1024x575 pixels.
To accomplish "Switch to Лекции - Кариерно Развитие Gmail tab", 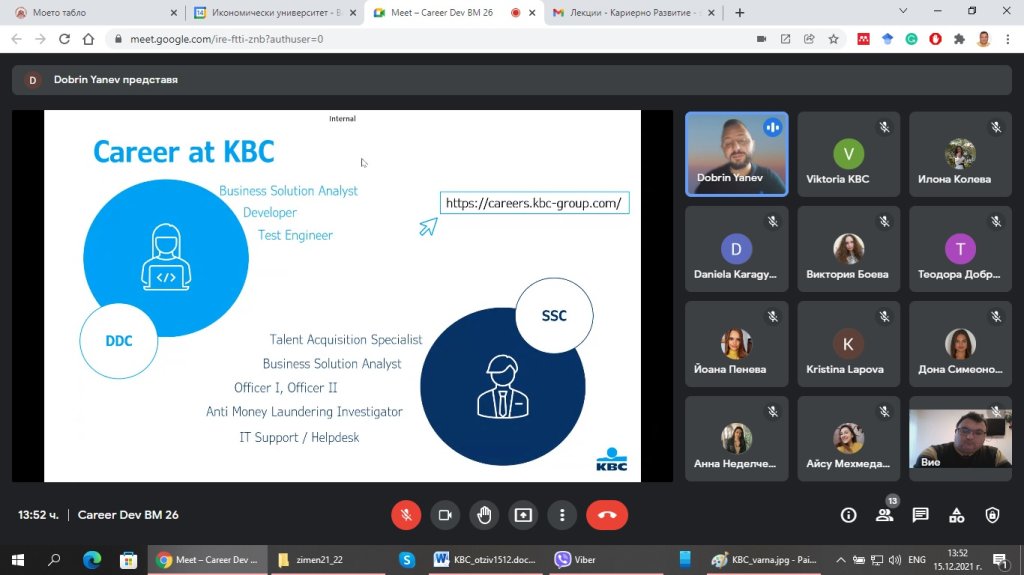I will (633, 12).
